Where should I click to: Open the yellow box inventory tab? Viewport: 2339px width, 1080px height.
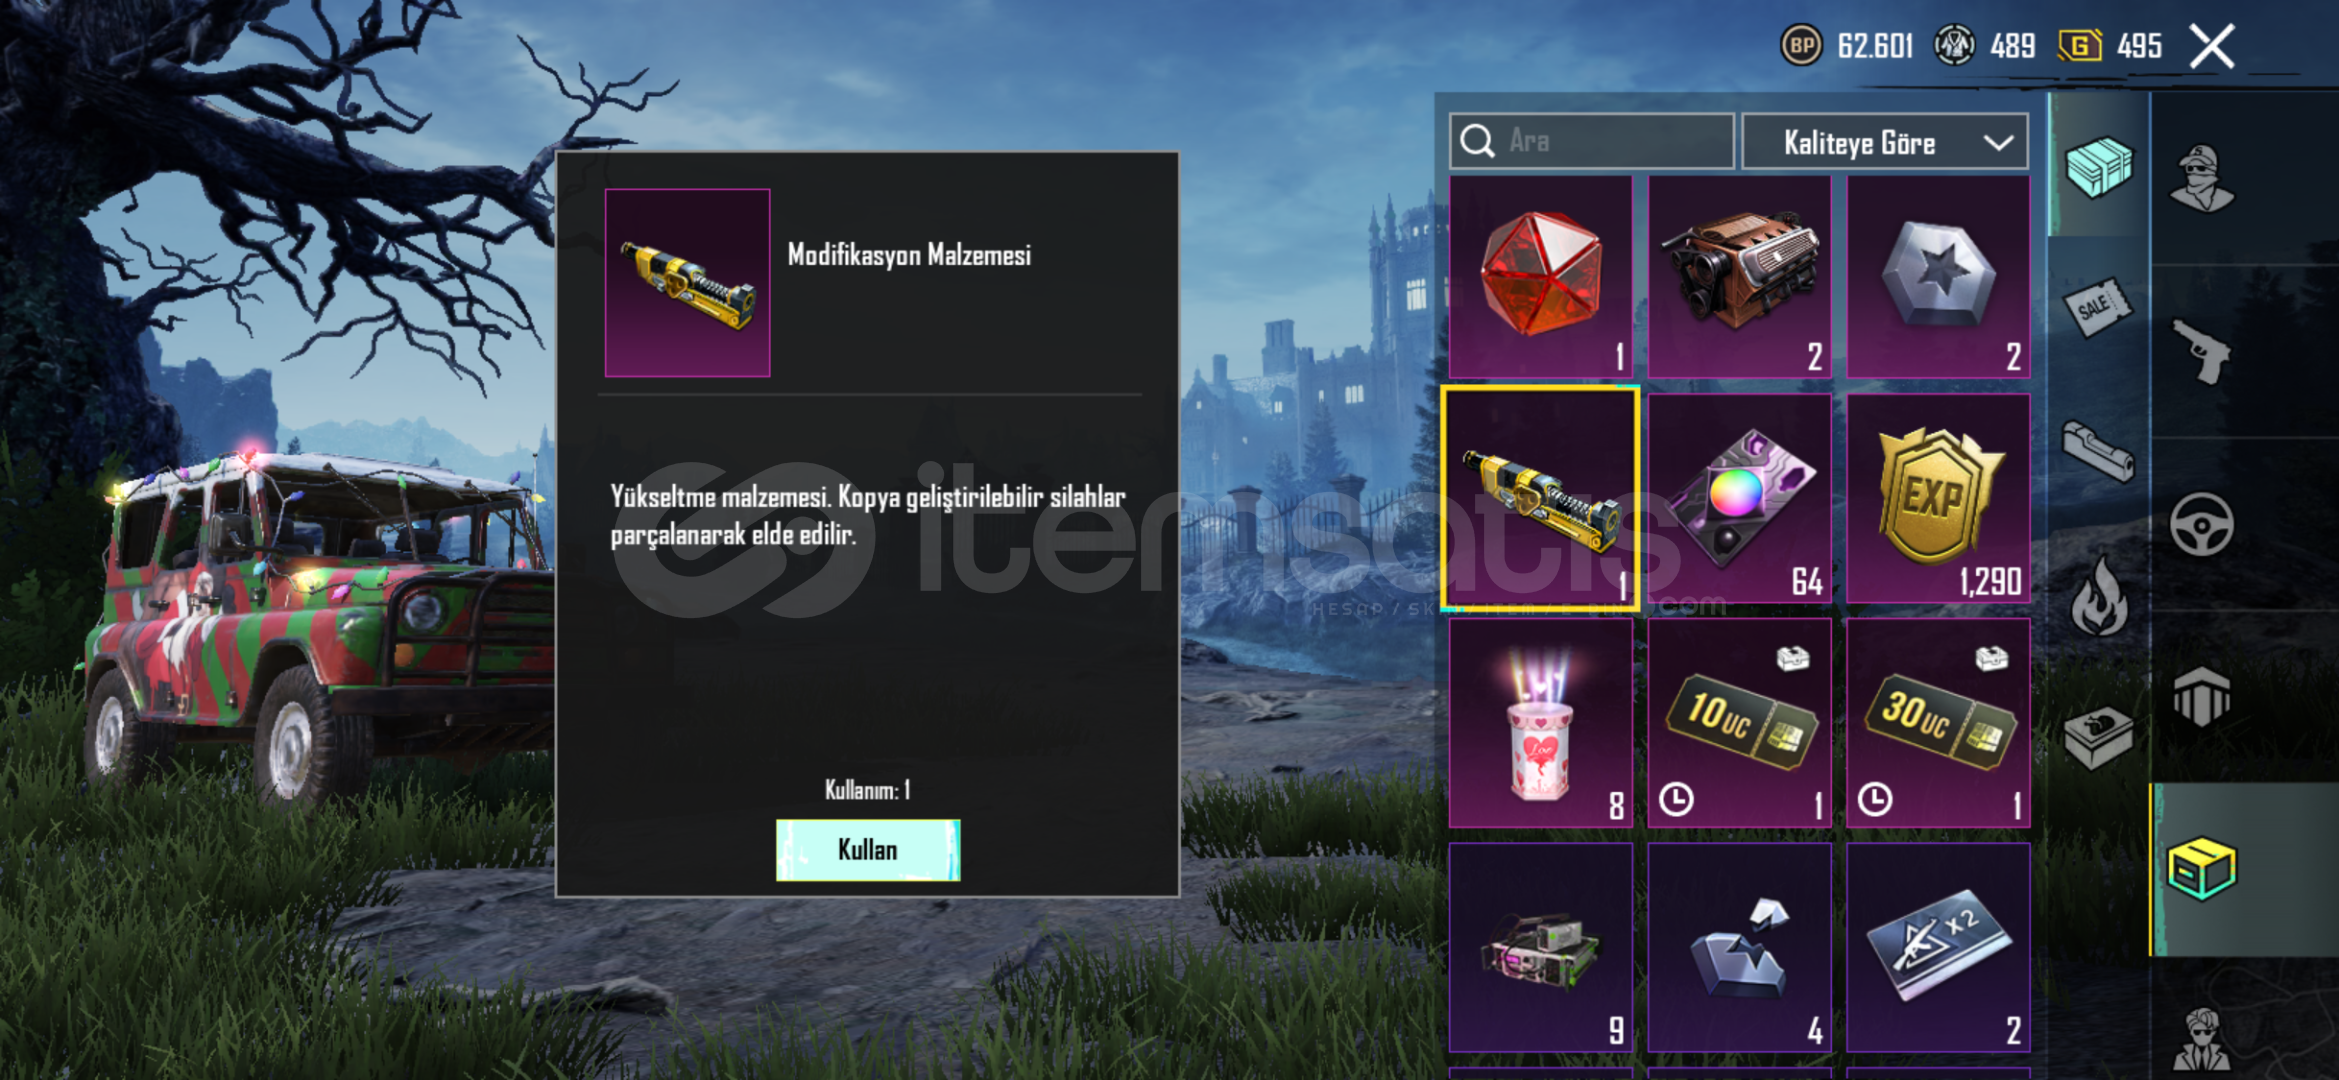[x=2201, y=869]
